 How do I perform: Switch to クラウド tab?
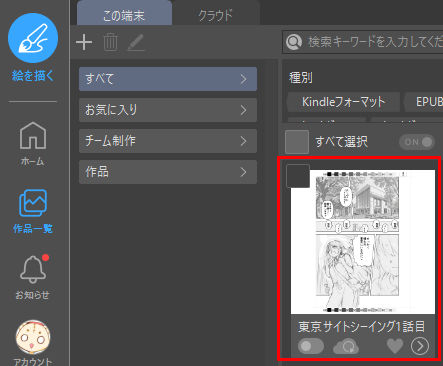(x=215, y=14)
